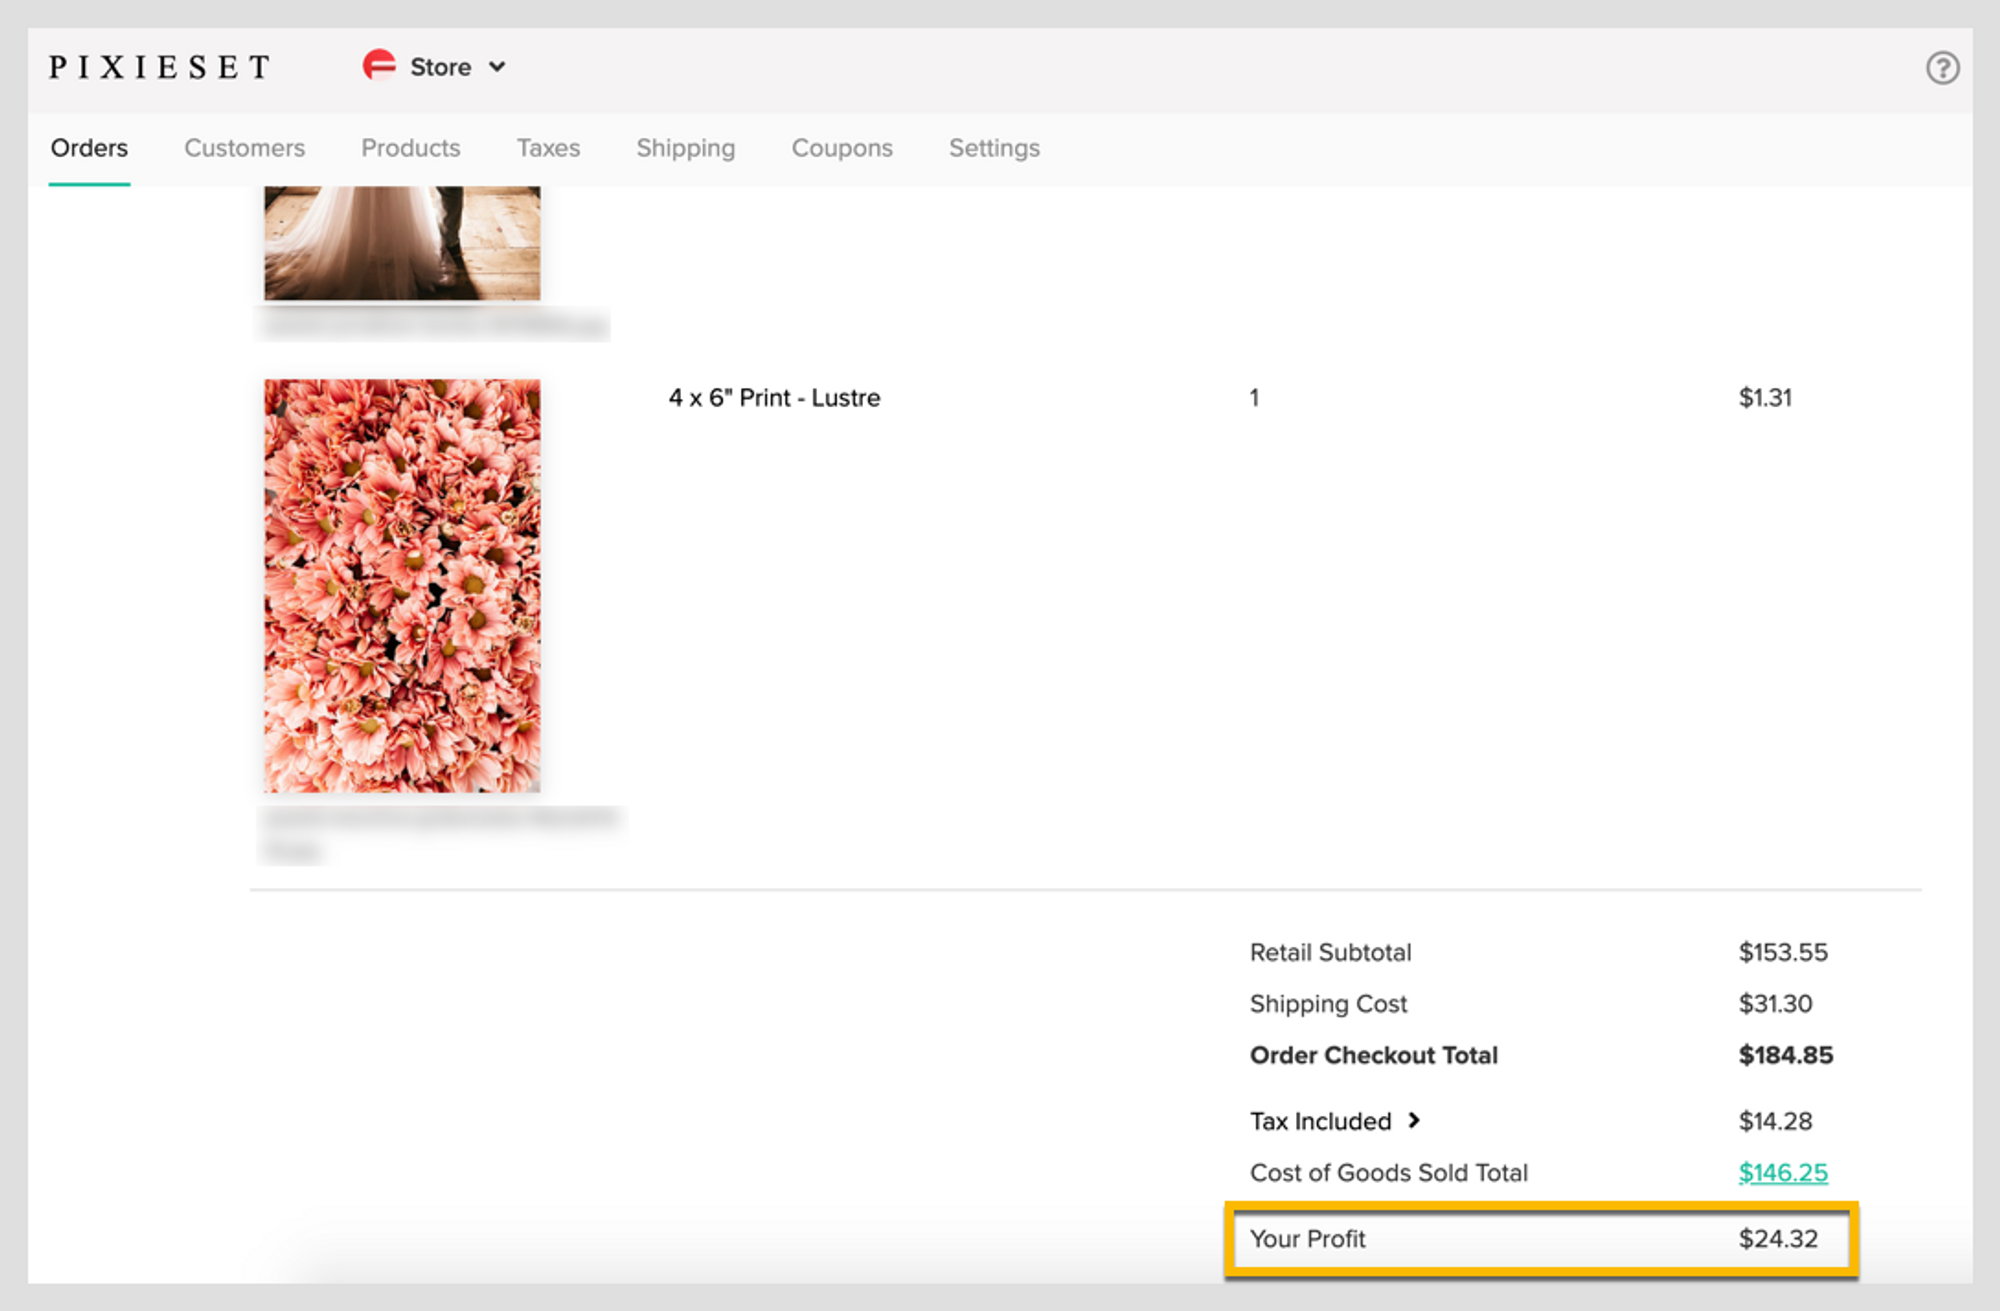Expand the Tax Included chevron
2000x1311 pixels.
tap(1414, 1120)
